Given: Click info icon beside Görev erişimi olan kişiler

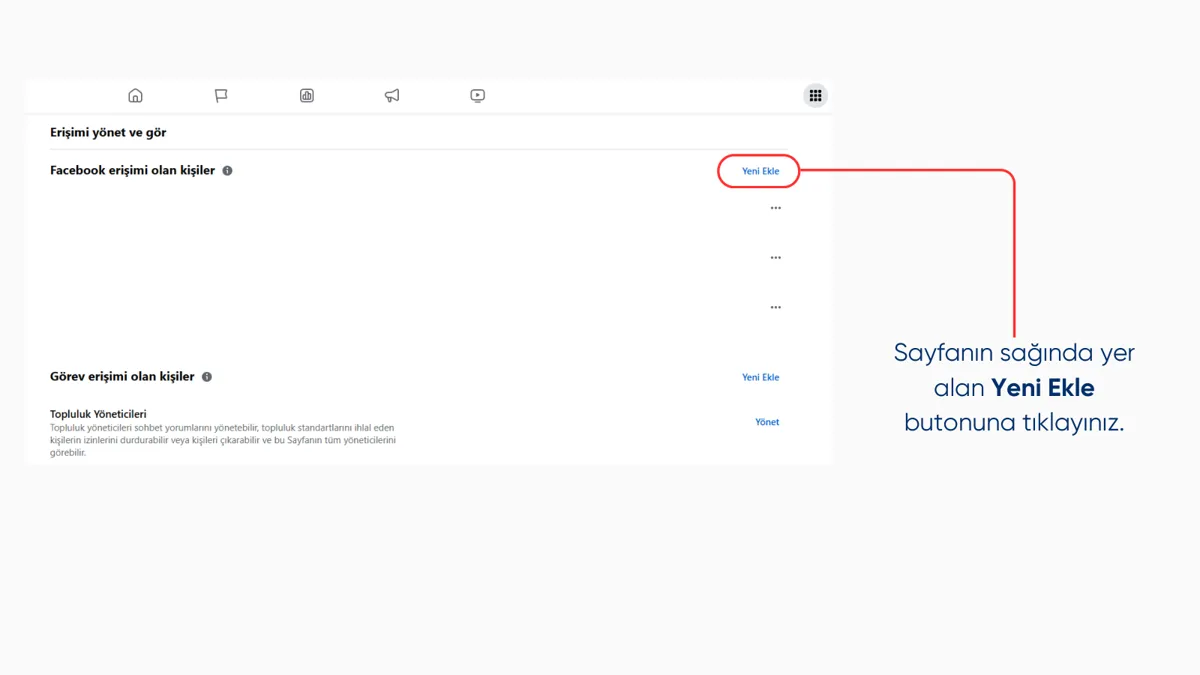Looking at the screenshot, I should tap(207, 377).
